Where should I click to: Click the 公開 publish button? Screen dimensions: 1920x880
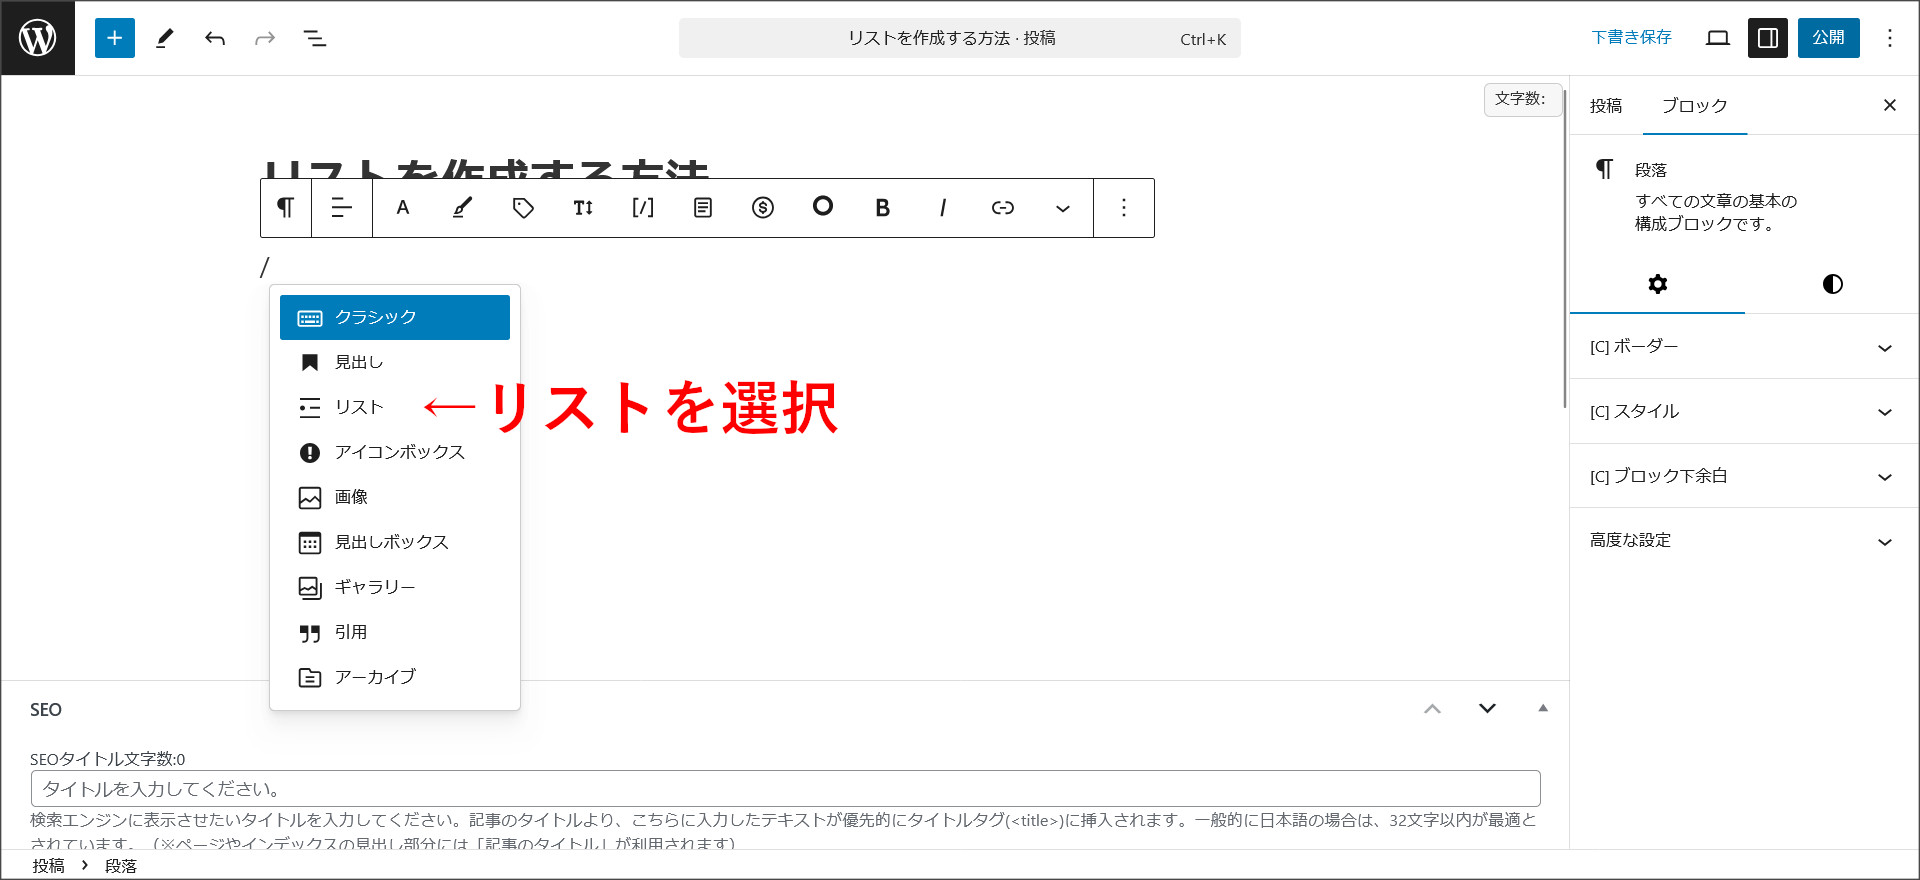pos(1828,38)
